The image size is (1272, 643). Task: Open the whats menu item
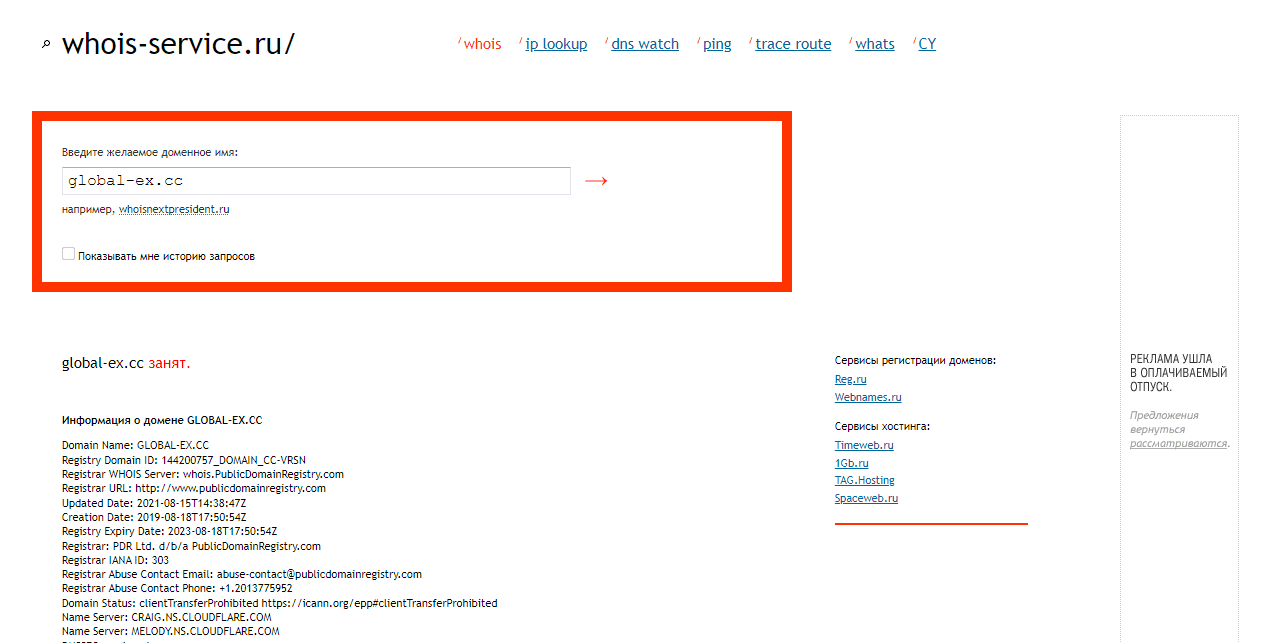(x=875, y=44)
